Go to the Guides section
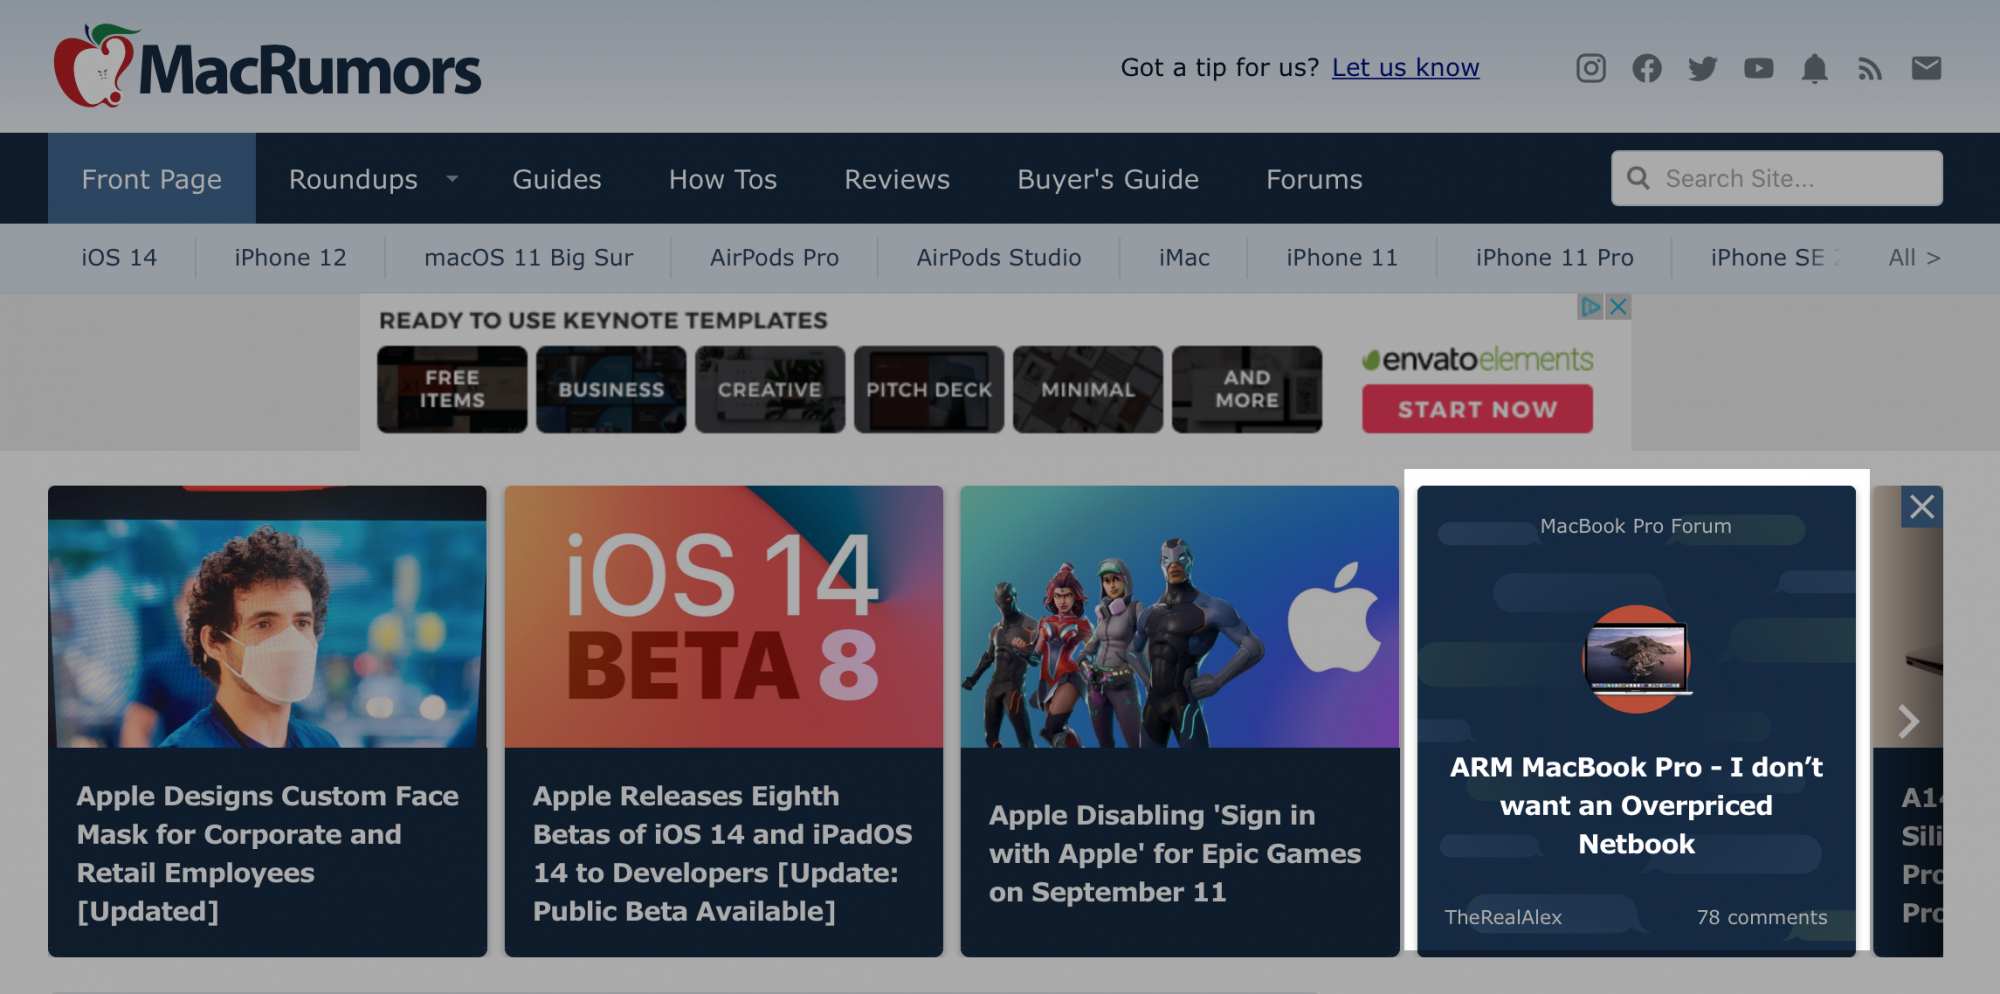 tap(557, 179)
